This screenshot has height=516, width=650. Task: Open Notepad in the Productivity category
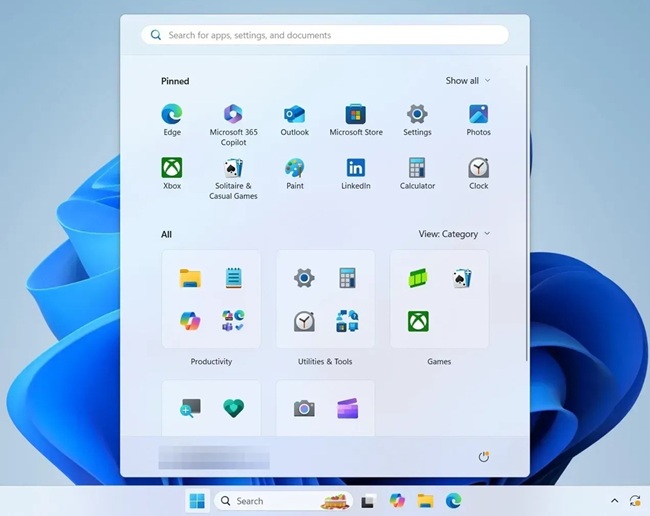pyautogui.click(x=233, y=278)
